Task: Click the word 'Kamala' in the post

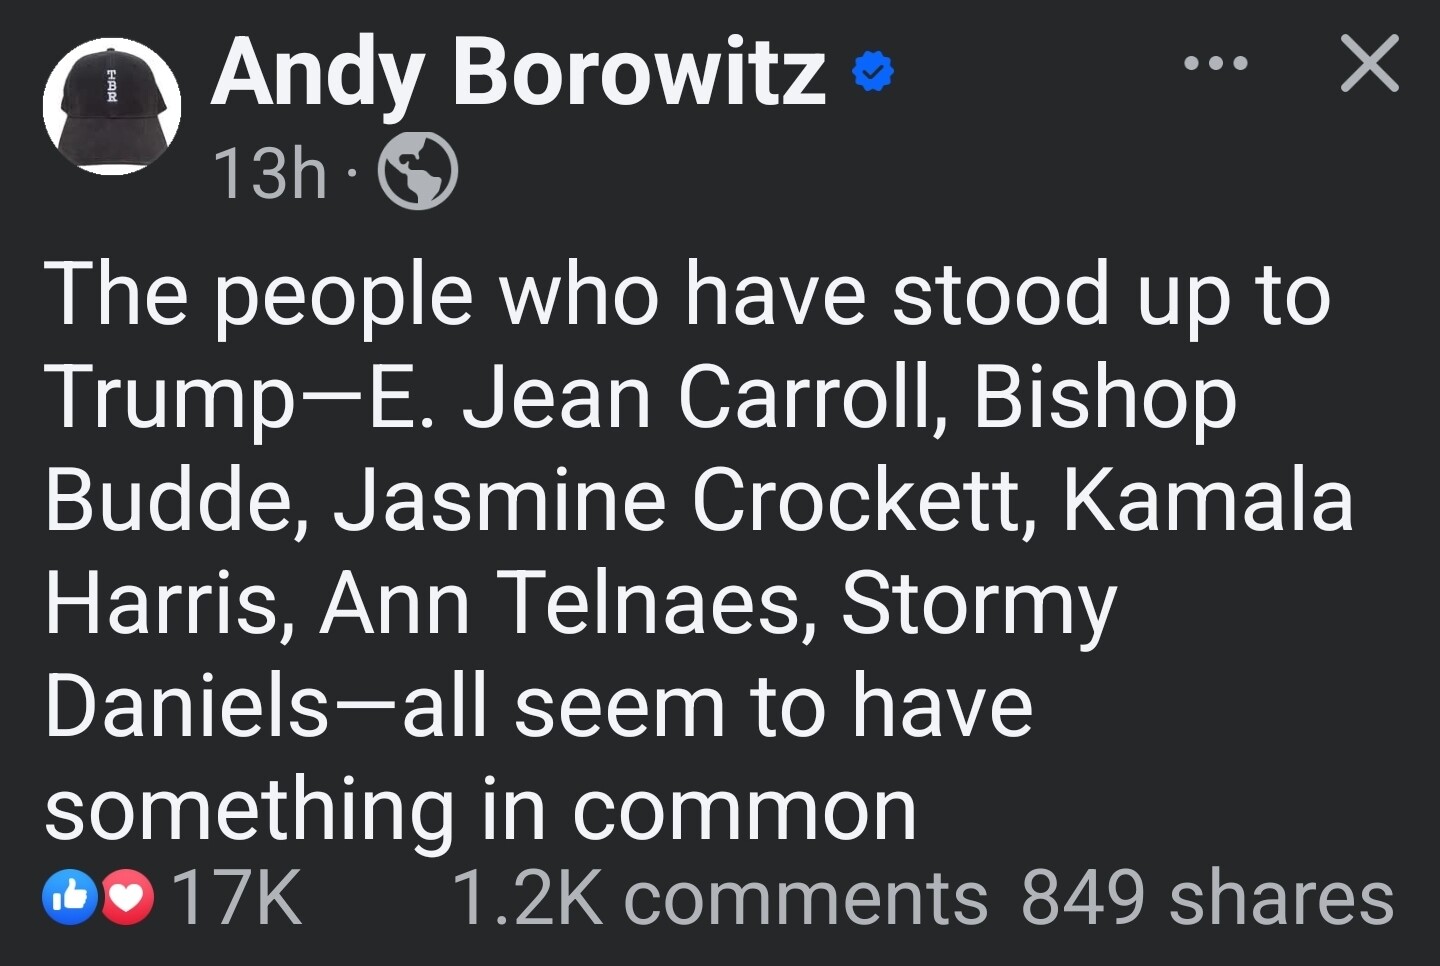Action: tap(1208, 499)
